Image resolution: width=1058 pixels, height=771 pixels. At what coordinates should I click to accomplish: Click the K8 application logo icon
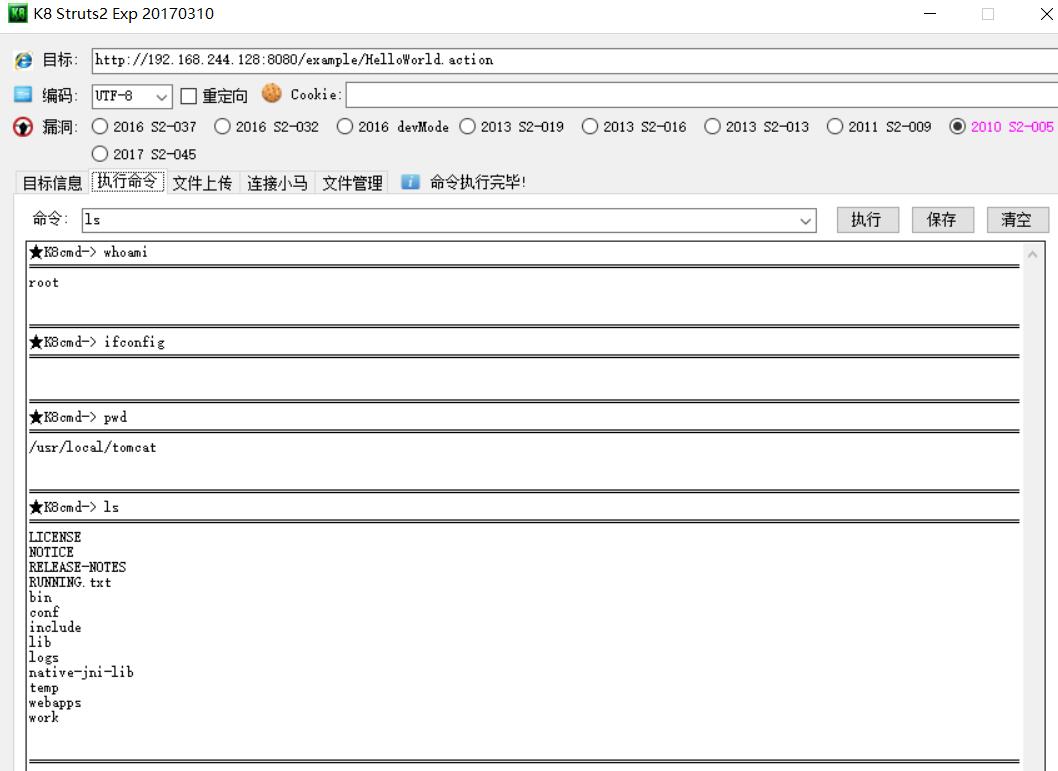click(x=18, y=13)
